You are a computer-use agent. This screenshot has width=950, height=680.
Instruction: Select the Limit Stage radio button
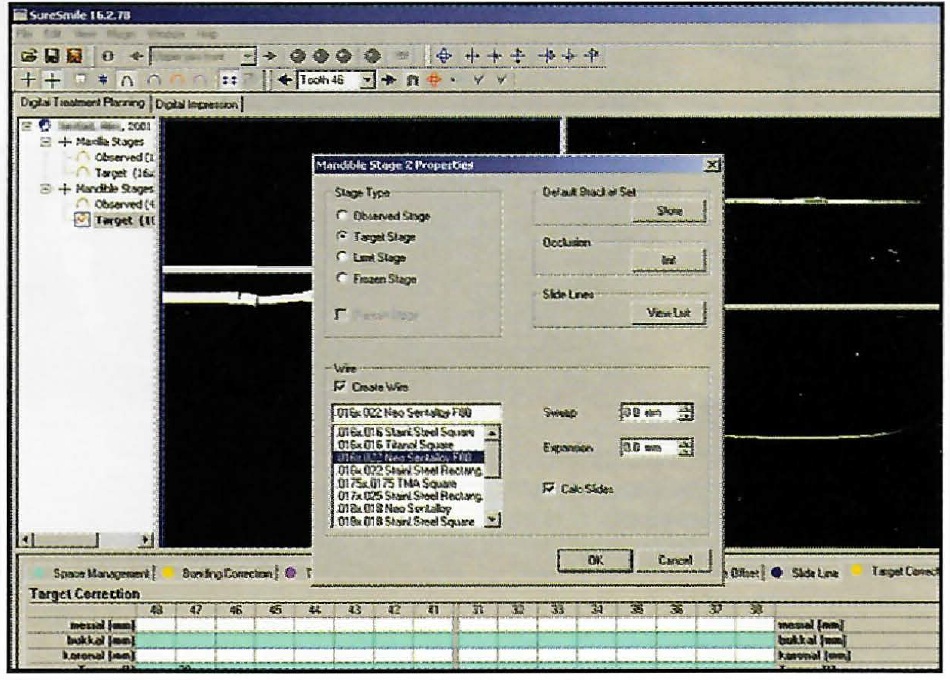coord(342,257)
